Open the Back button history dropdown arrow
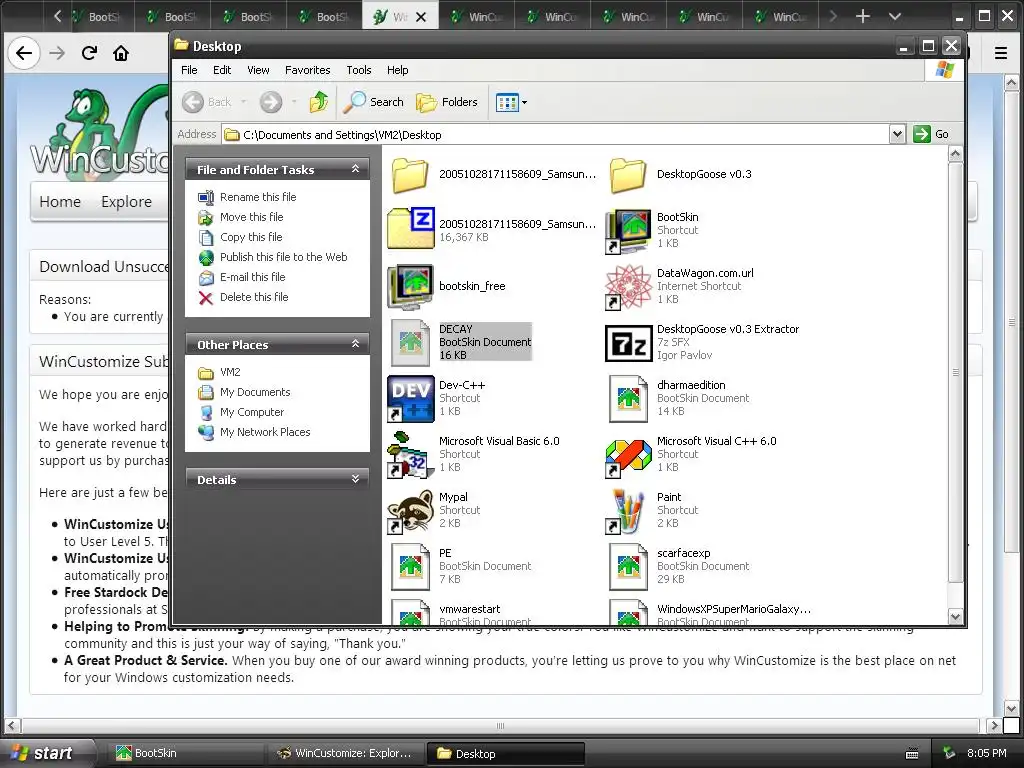 click(244, 102)
